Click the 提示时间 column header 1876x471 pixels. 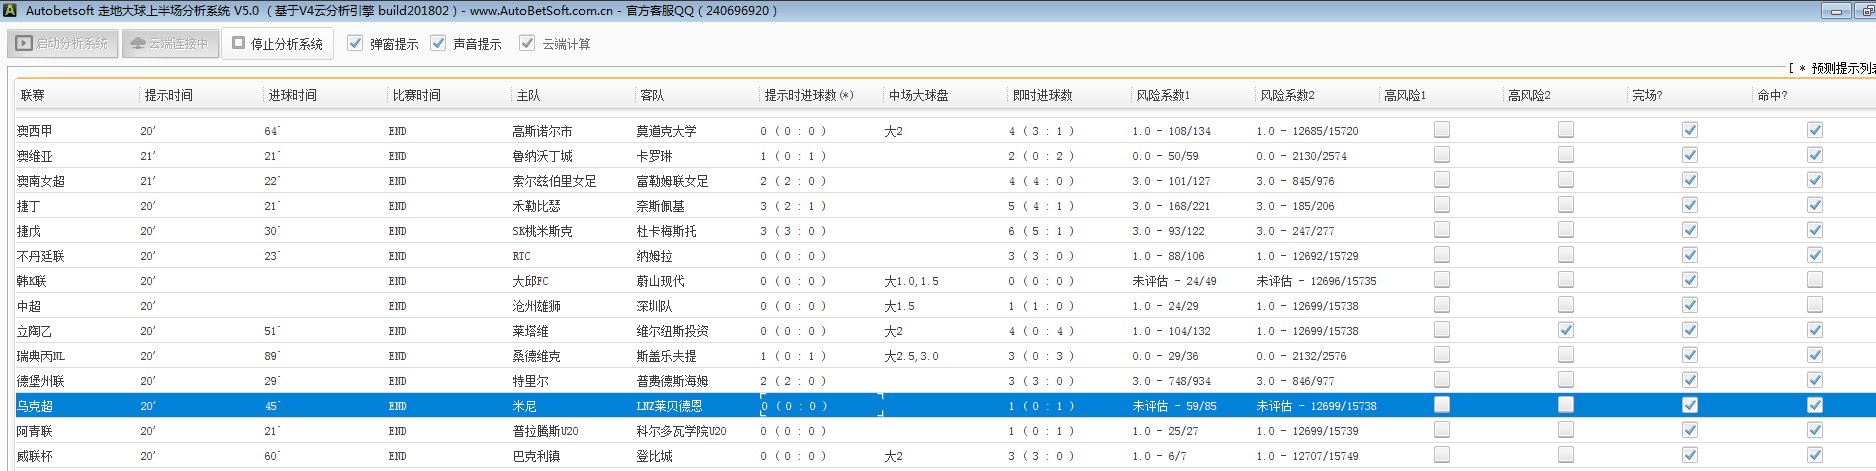[x=168, y=95]
